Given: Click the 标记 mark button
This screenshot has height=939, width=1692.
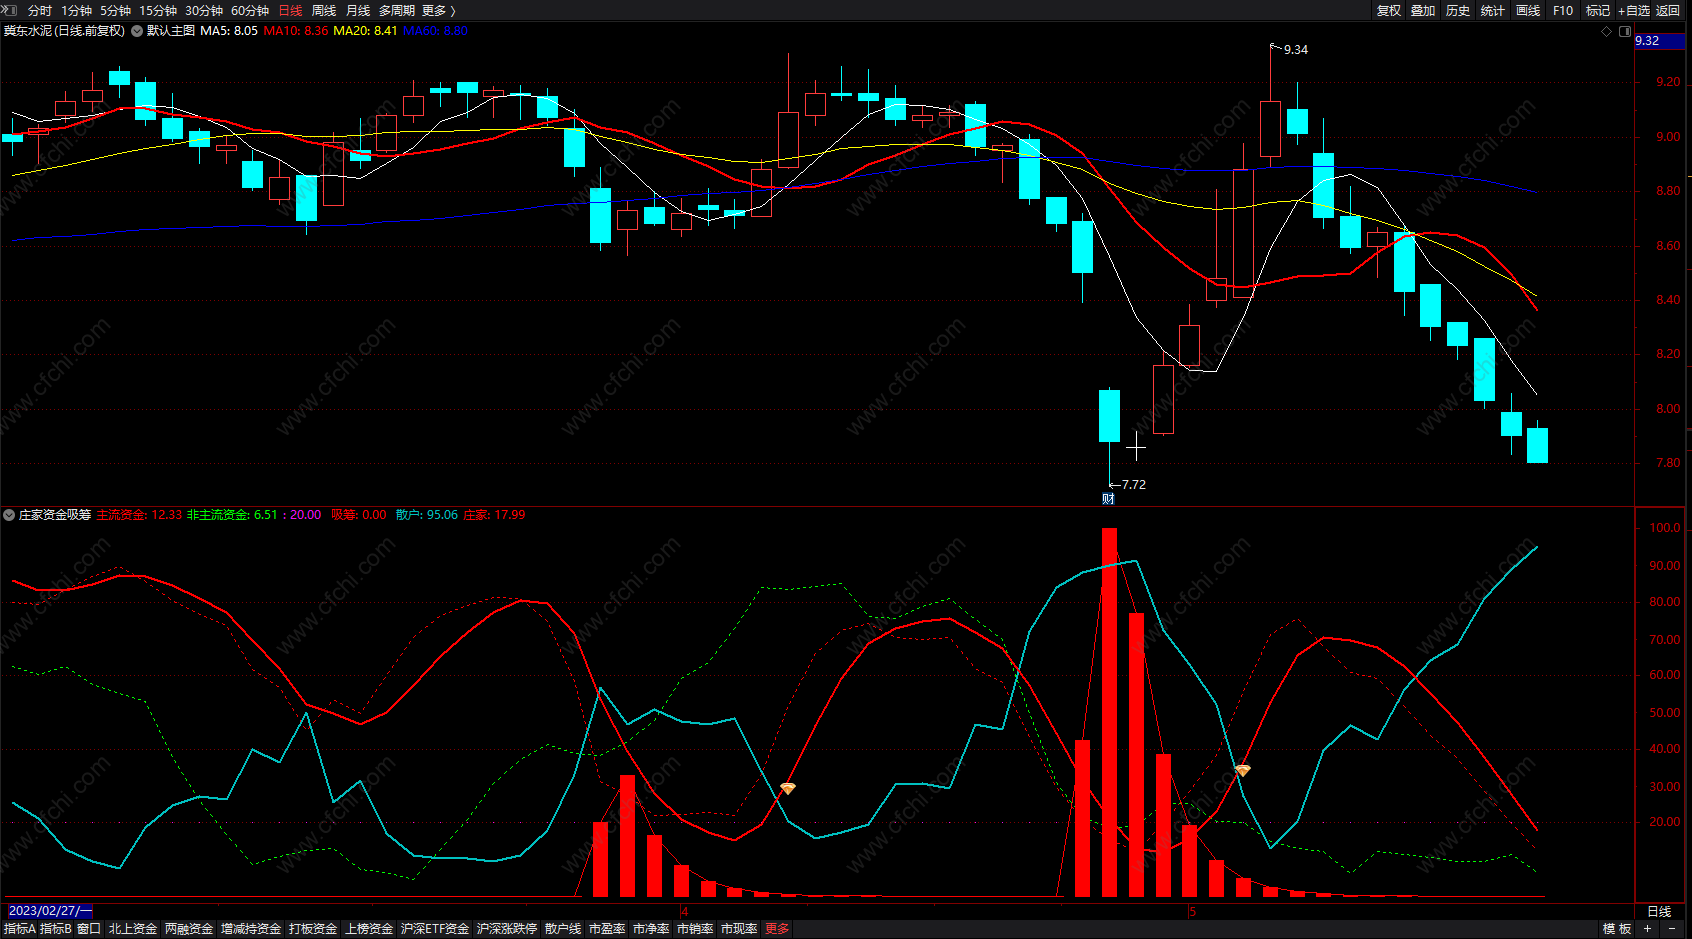Looking at the screenshot, I should click(1598, 11).
